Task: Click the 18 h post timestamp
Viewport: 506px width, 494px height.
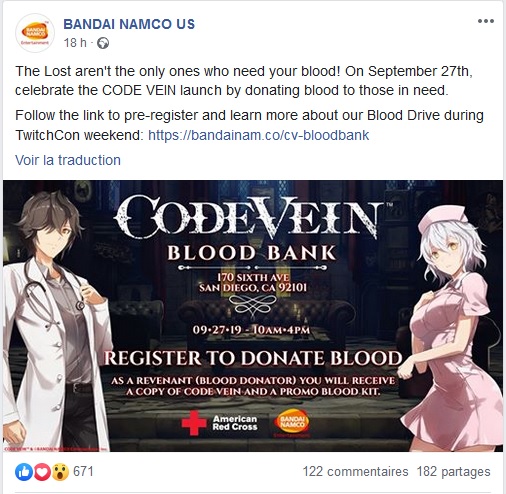Action: tap(75, 43)
